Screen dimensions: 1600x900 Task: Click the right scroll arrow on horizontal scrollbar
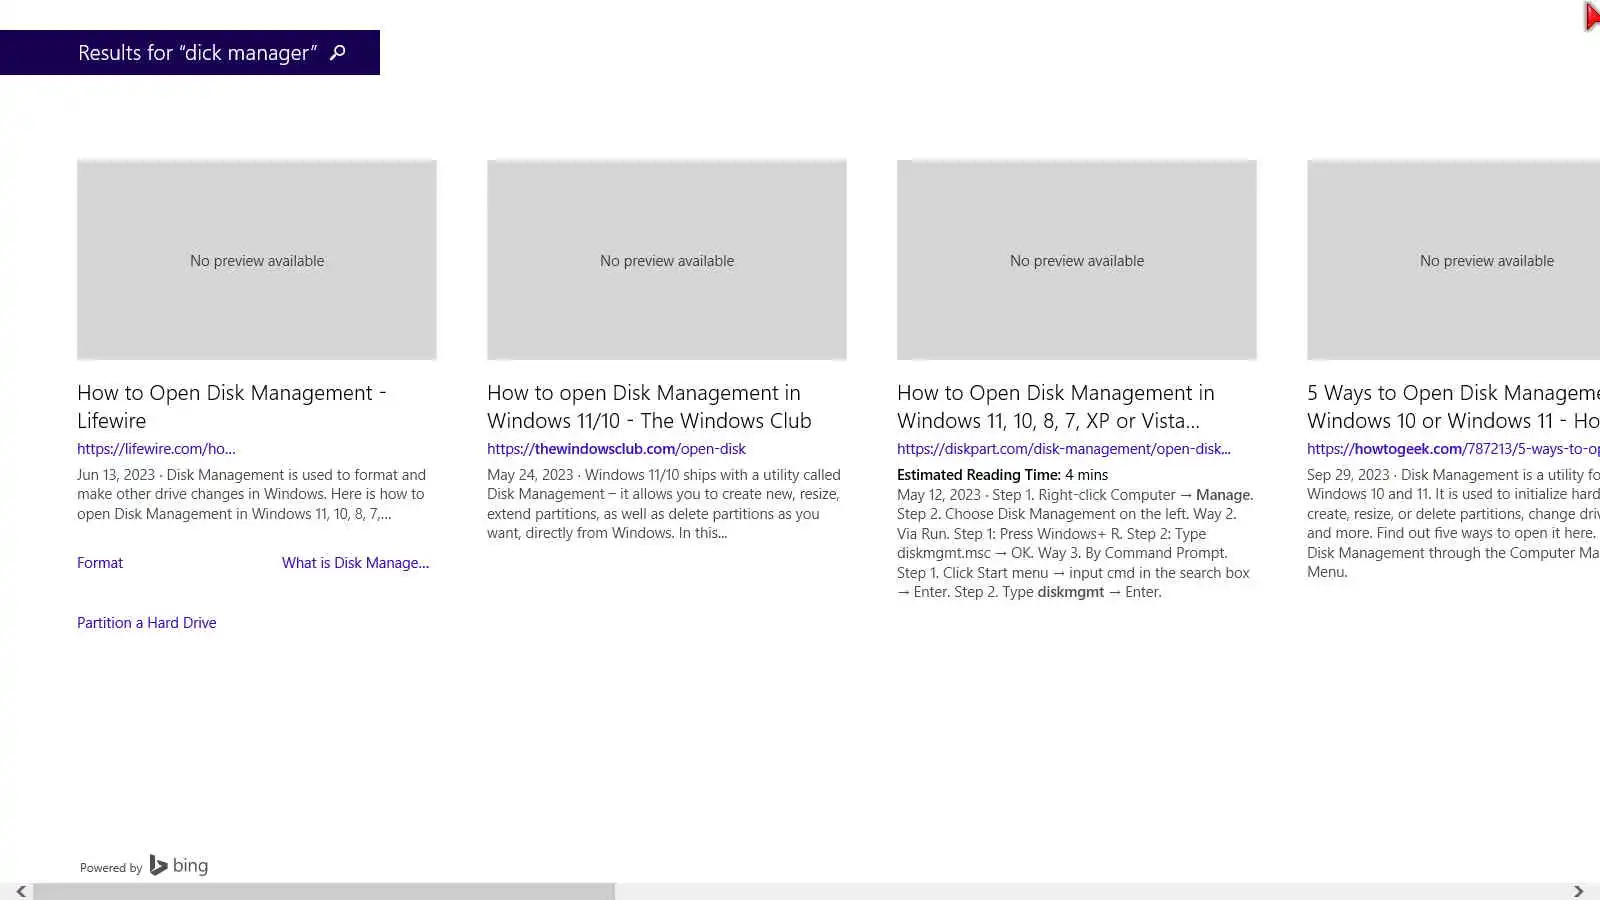pyautogui.click(x=1578, y=891)
